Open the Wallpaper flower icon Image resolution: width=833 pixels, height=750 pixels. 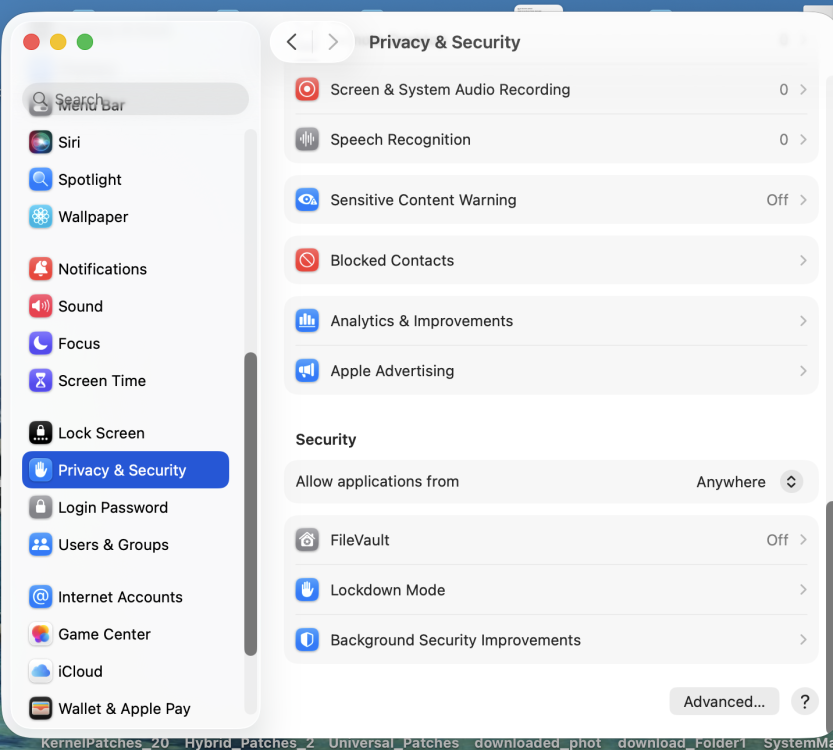click(x=40, y=217)
